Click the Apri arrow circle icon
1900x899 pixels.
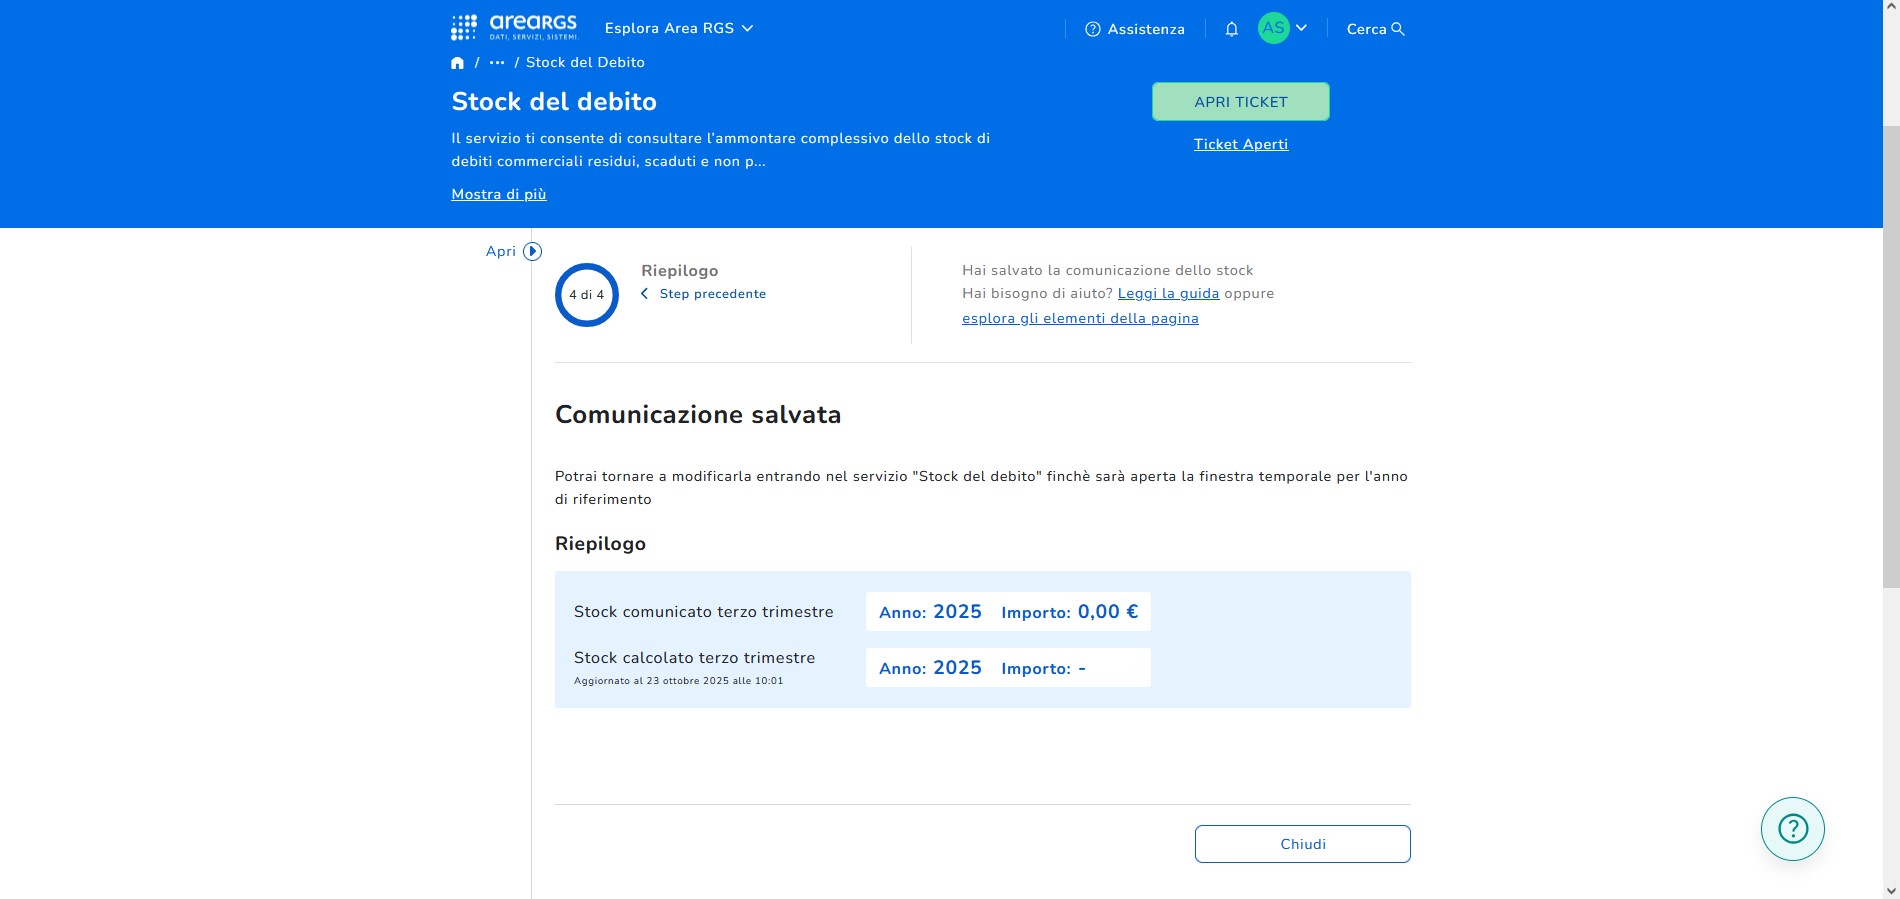533,252
